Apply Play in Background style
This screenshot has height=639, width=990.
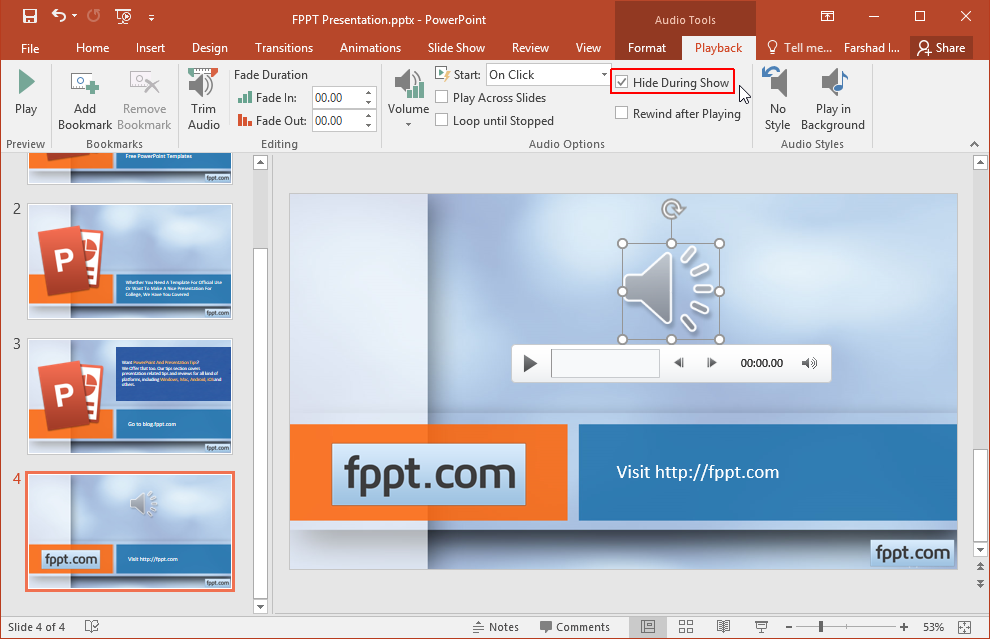tap(833, 100)
